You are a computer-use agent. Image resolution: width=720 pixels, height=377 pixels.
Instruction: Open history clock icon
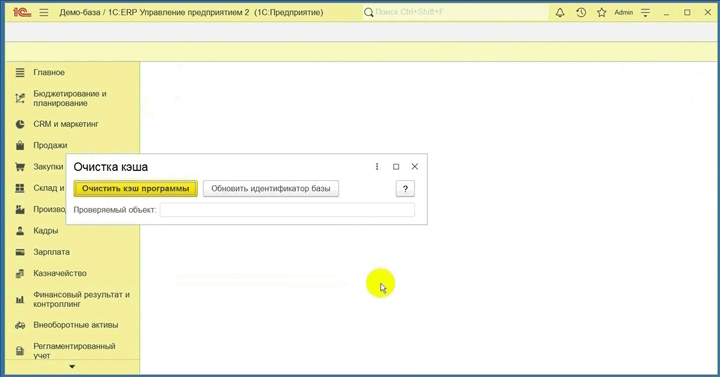tap(581, 13)
